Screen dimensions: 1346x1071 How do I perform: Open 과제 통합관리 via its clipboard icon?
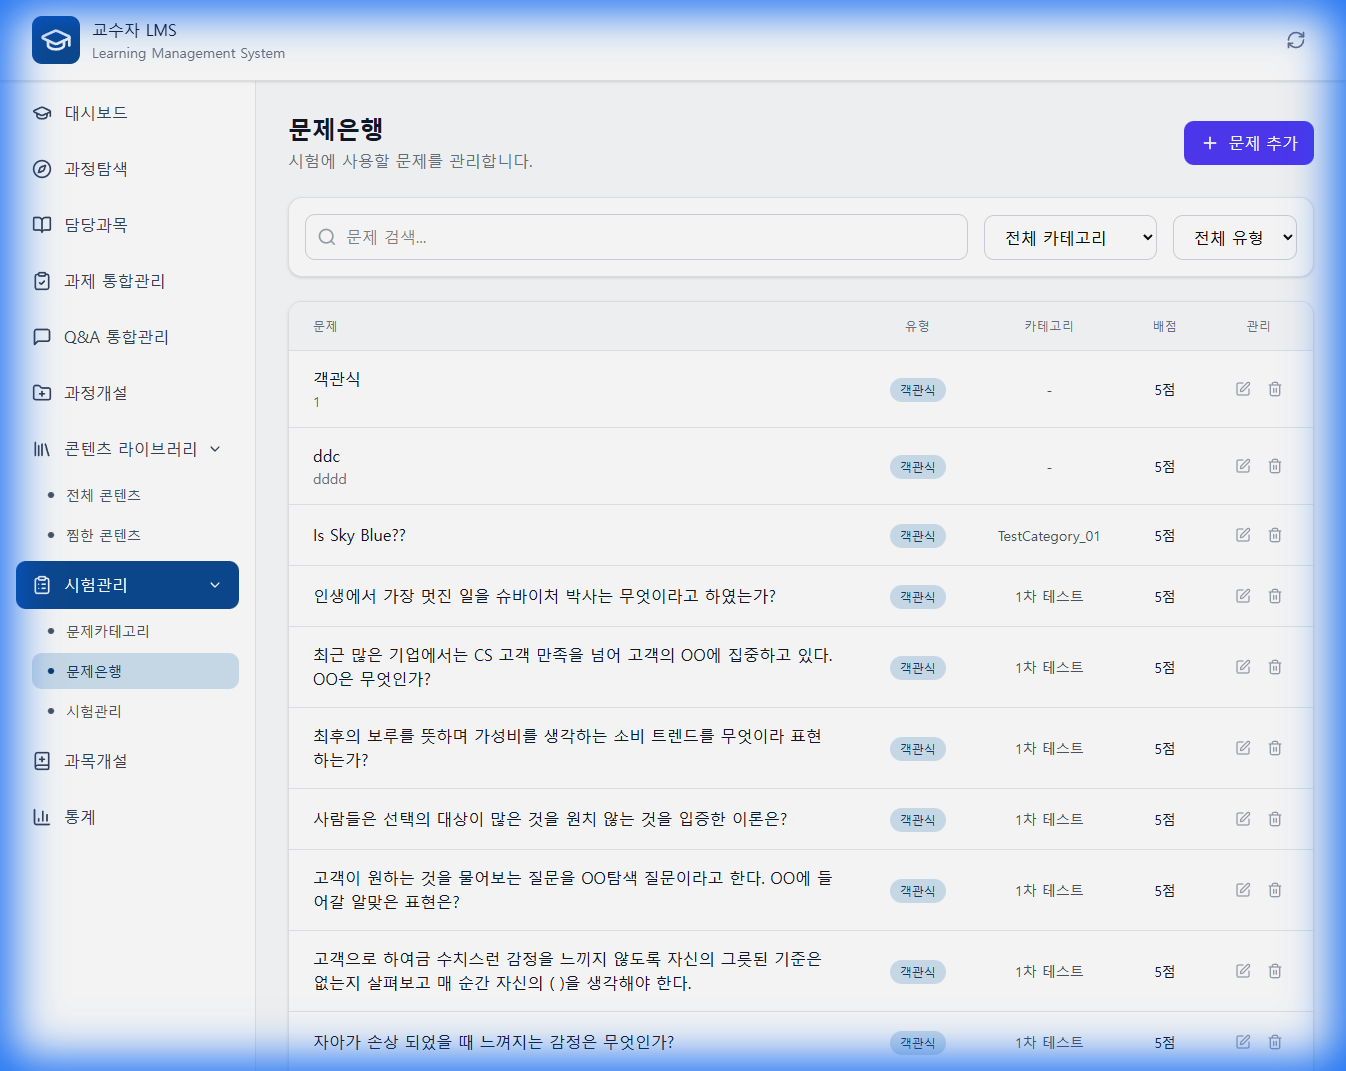[x=41, y=281]
